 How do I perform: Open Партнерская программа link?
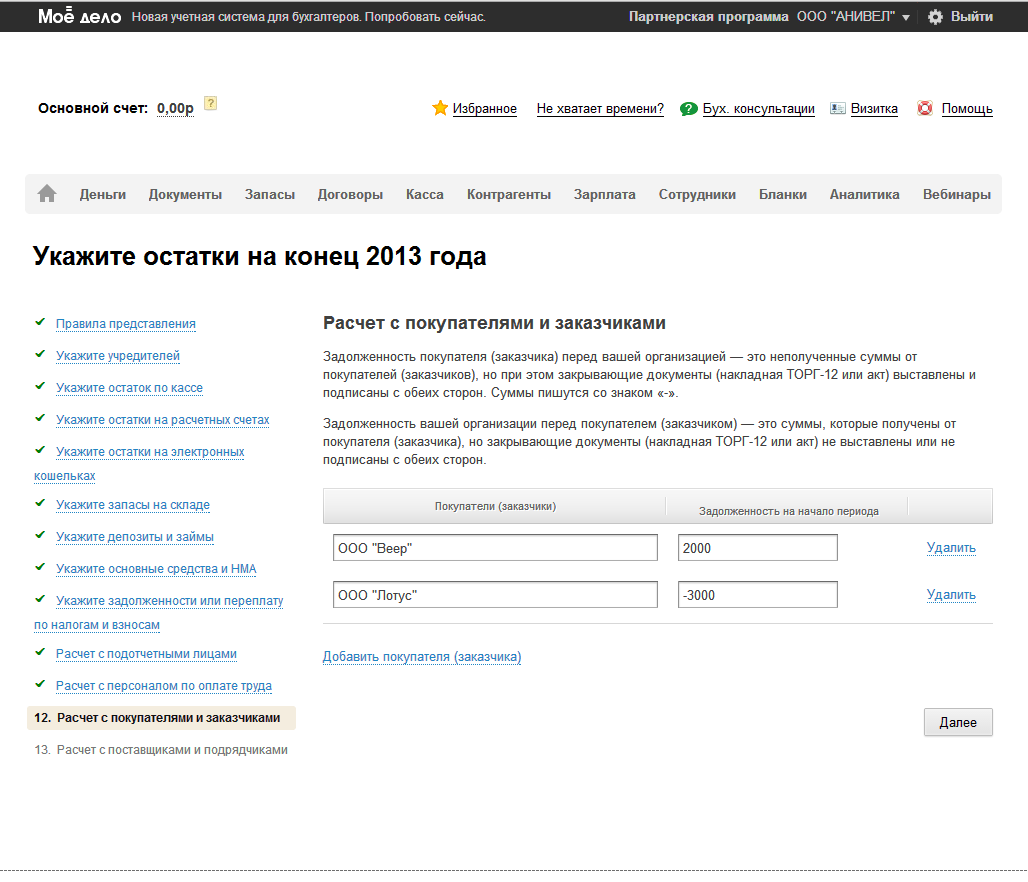tap(708, 17)
